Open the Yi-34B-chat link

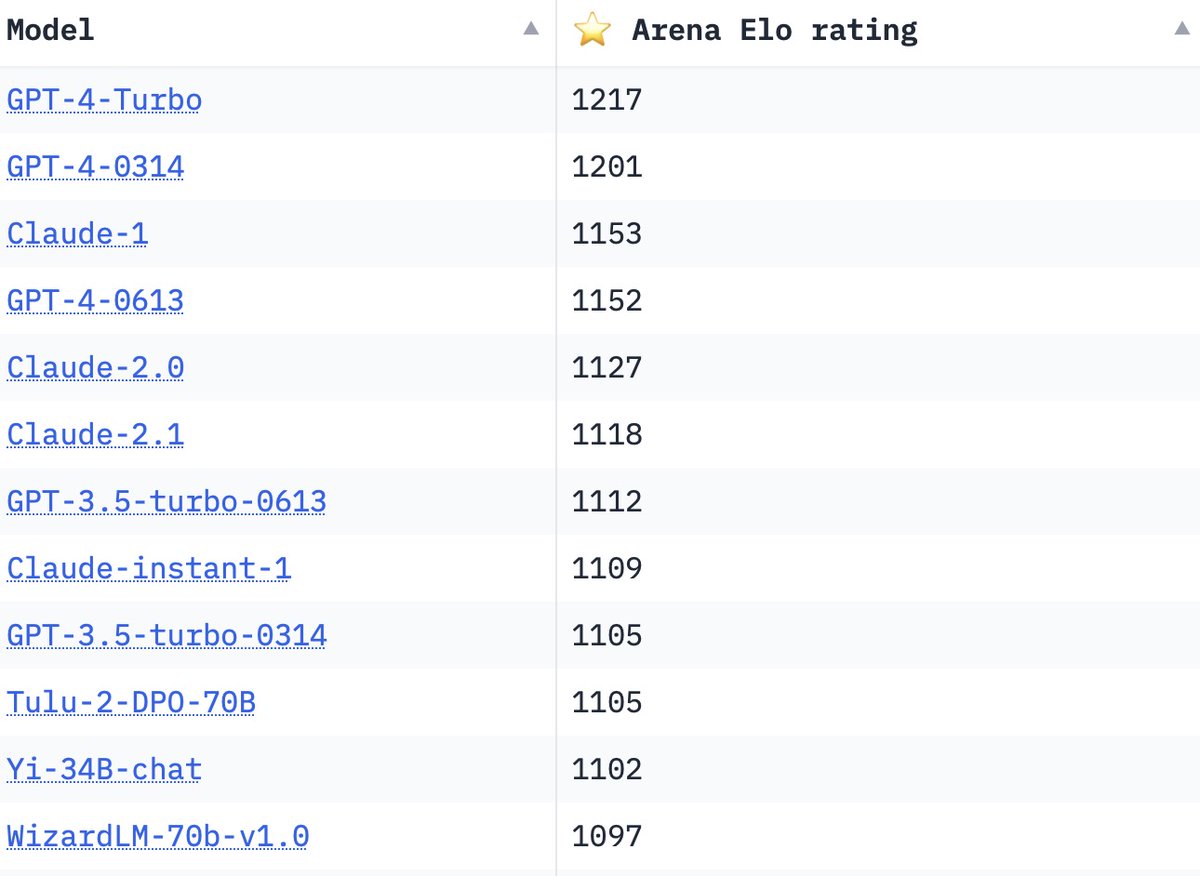coord(104,769)
